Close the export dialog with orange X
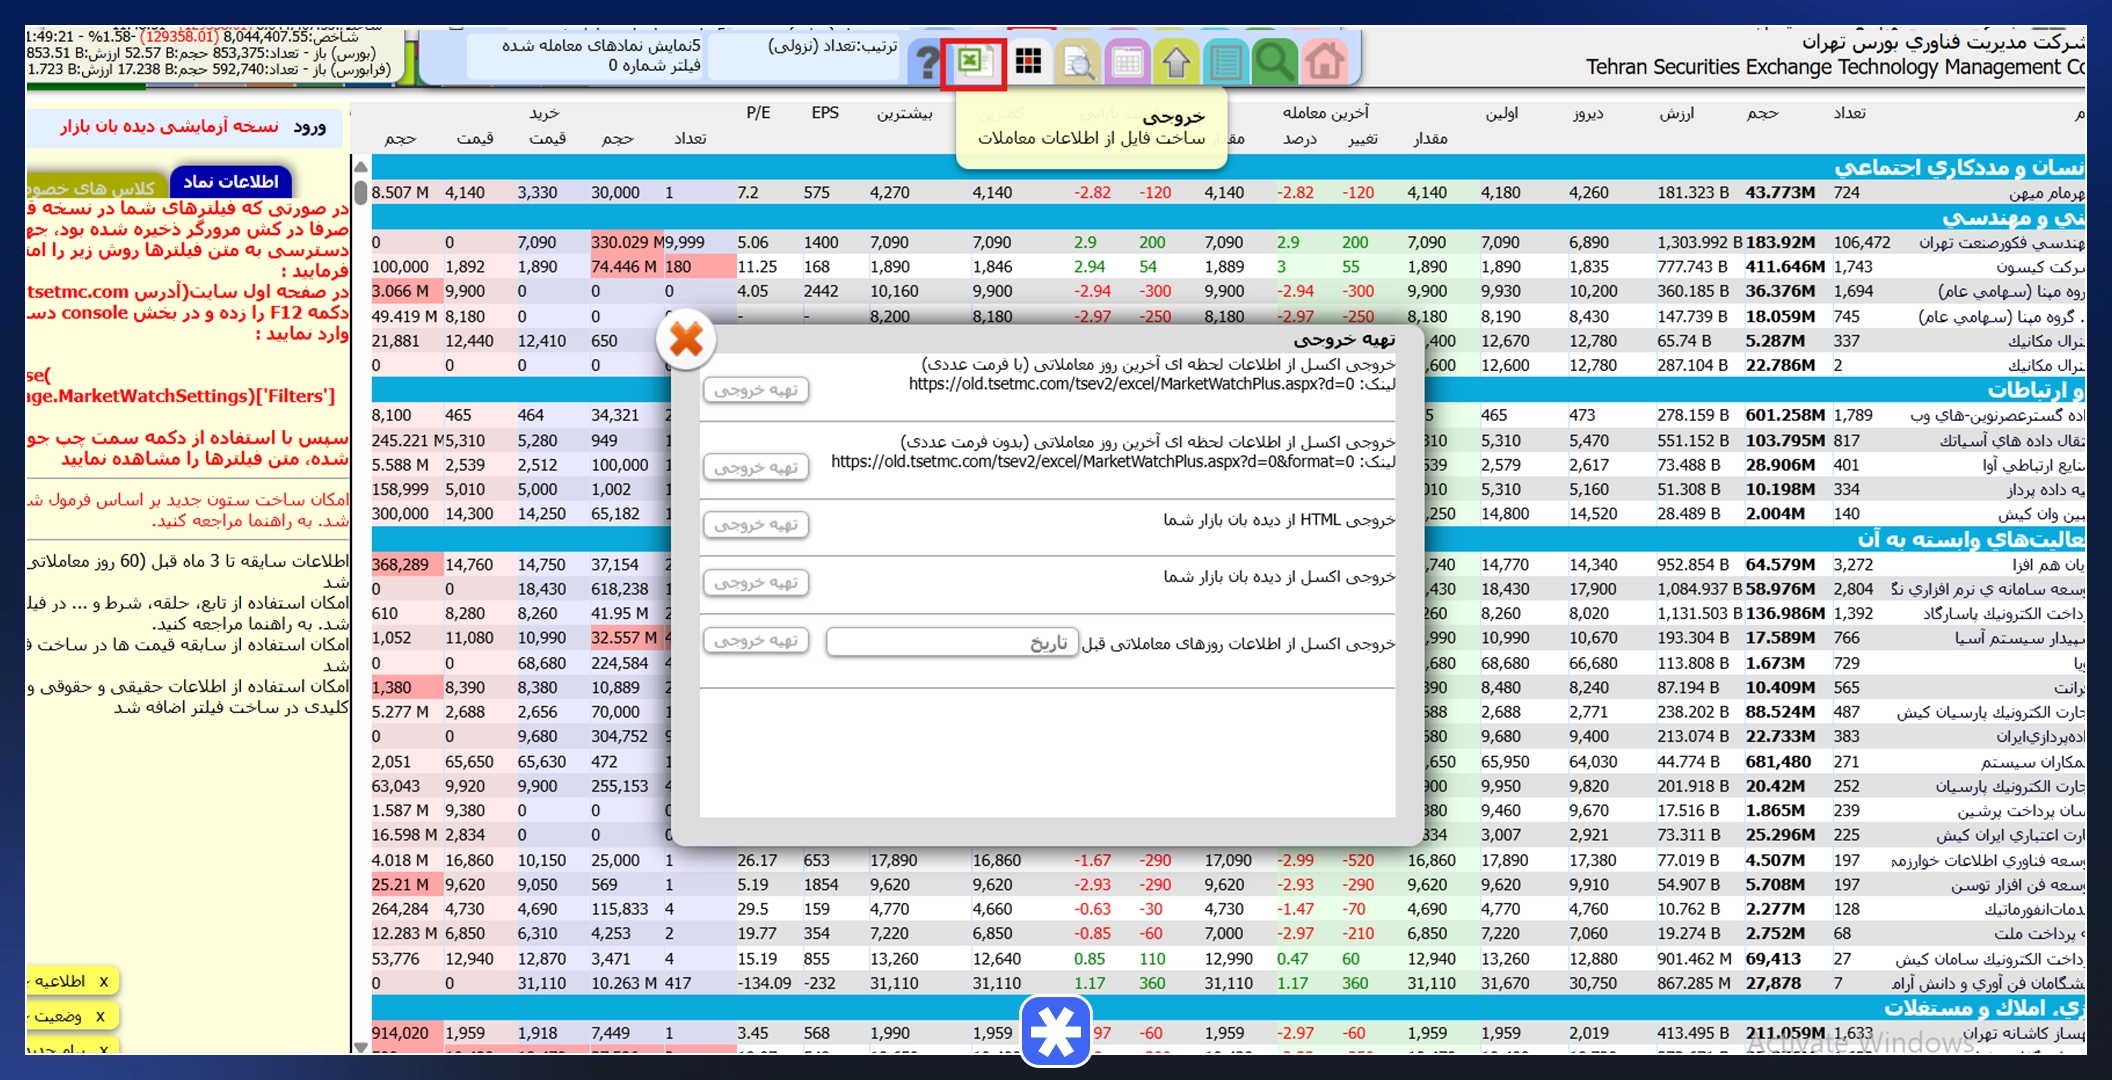 point(686,340)
